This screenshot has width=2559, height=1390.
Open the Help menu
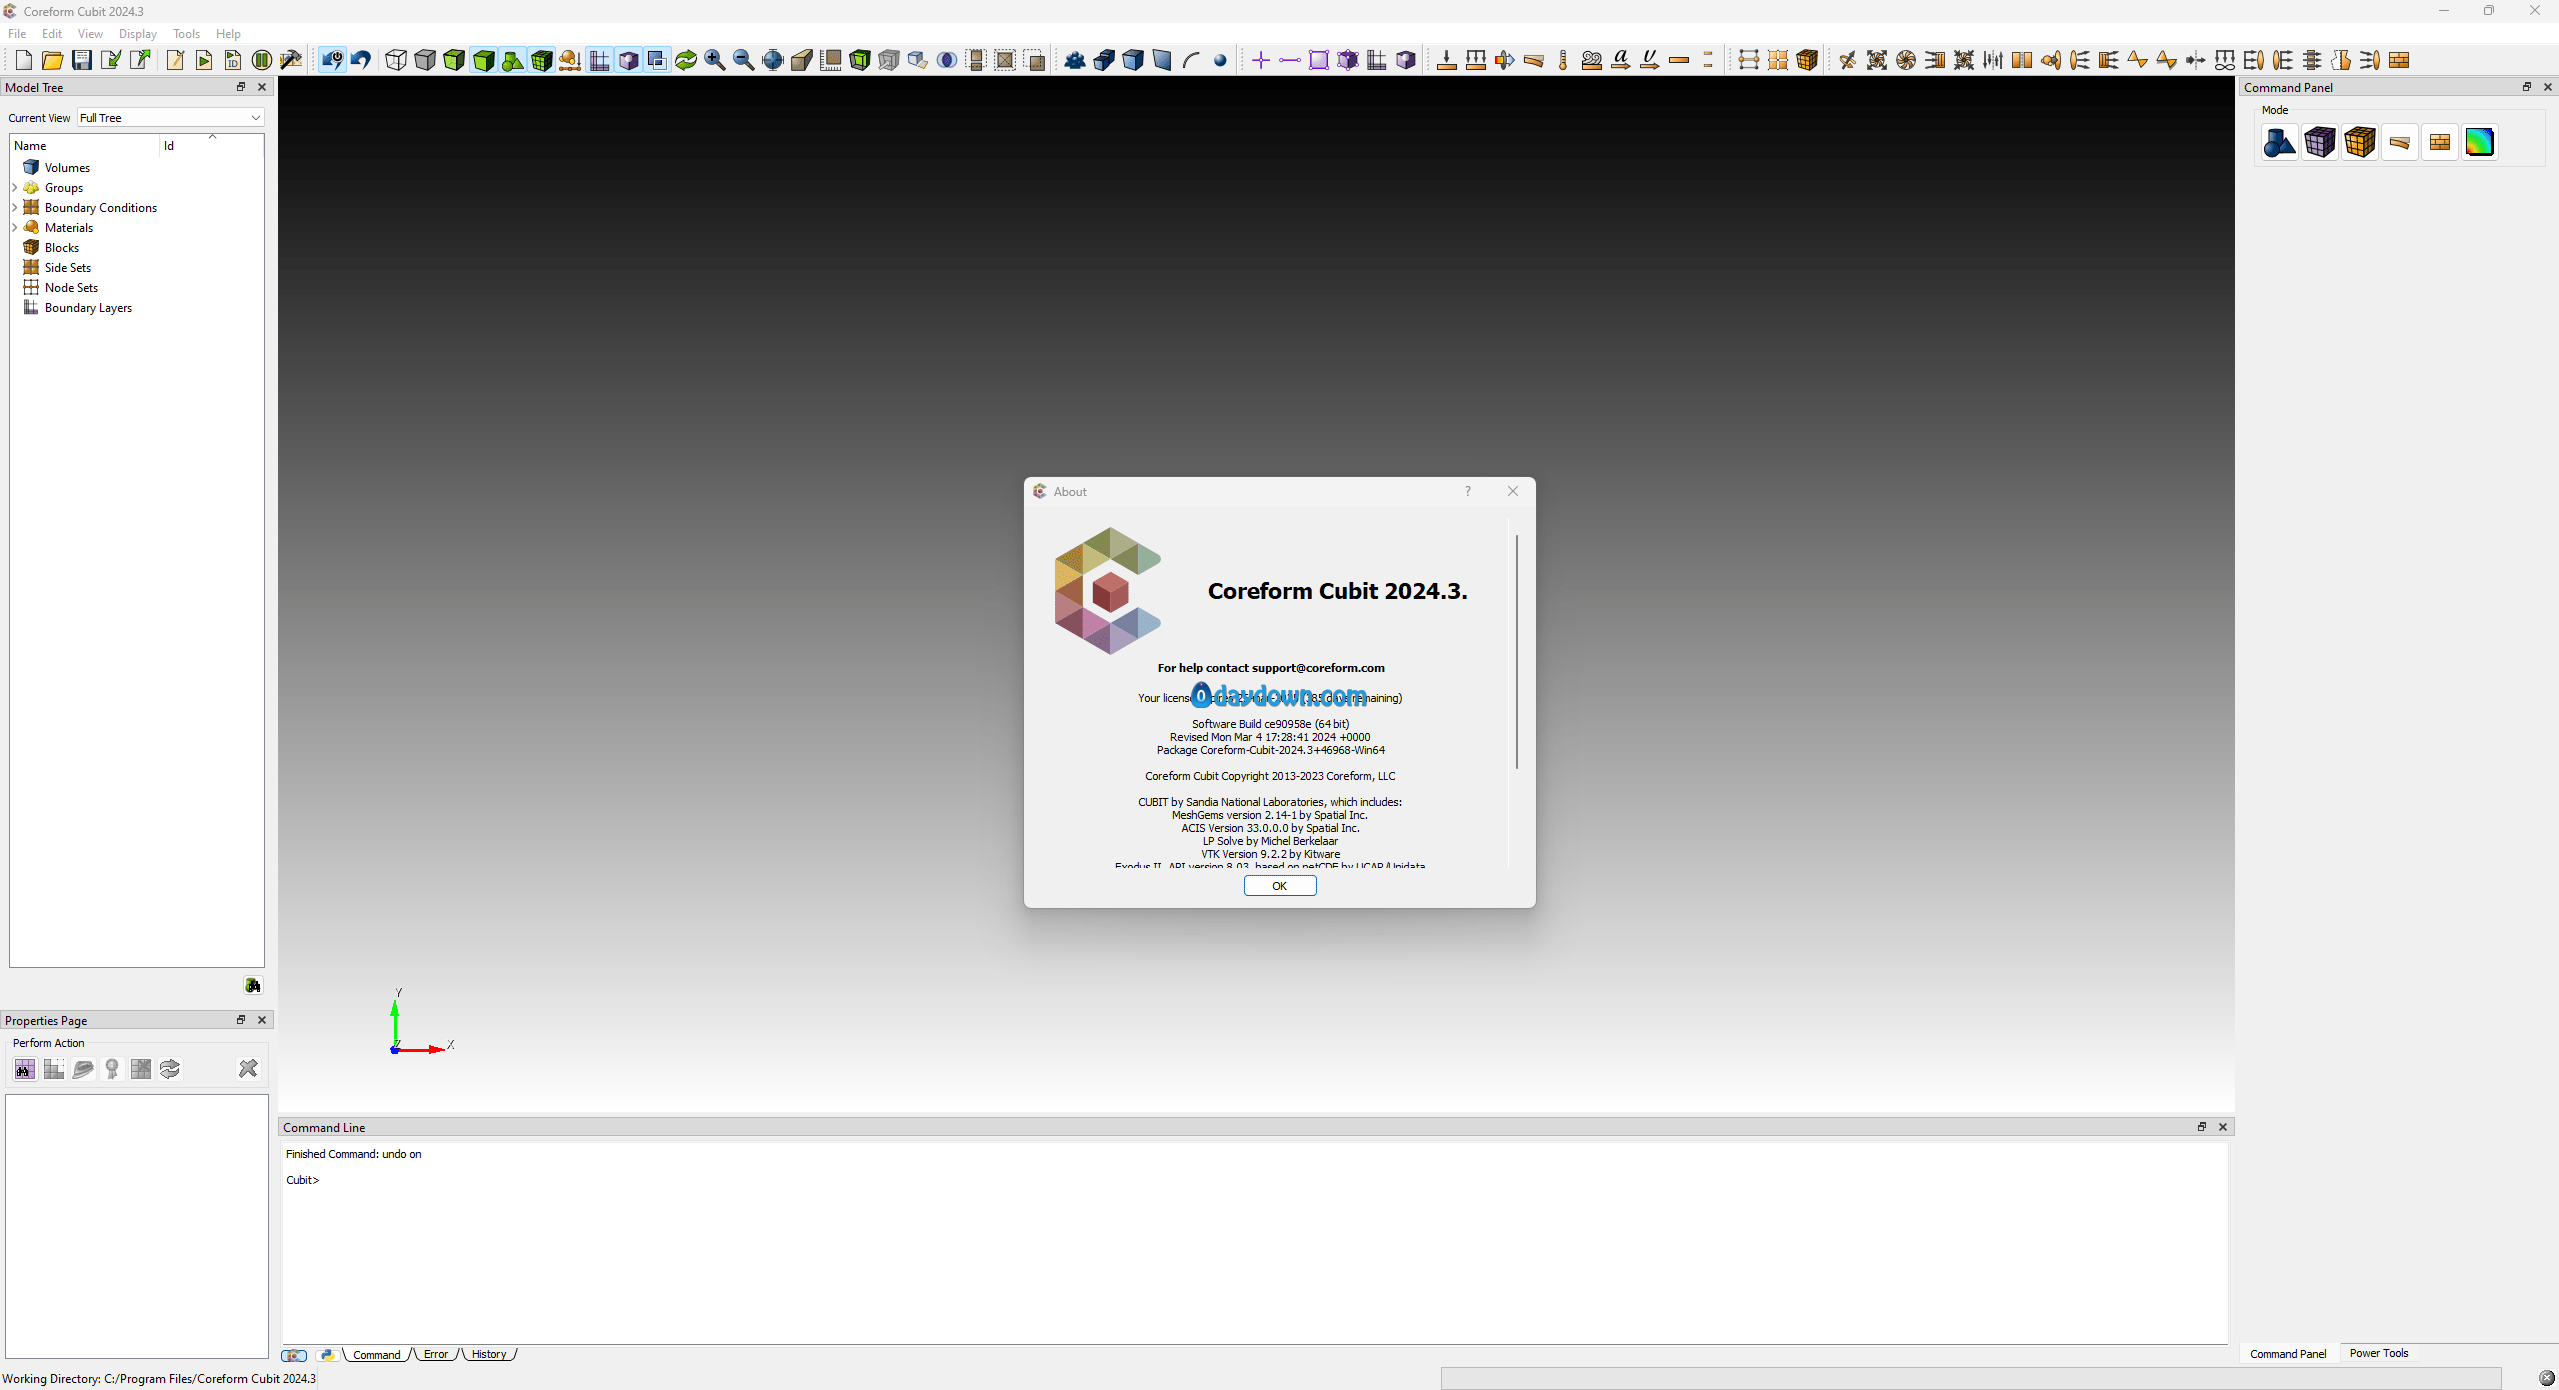228,33
